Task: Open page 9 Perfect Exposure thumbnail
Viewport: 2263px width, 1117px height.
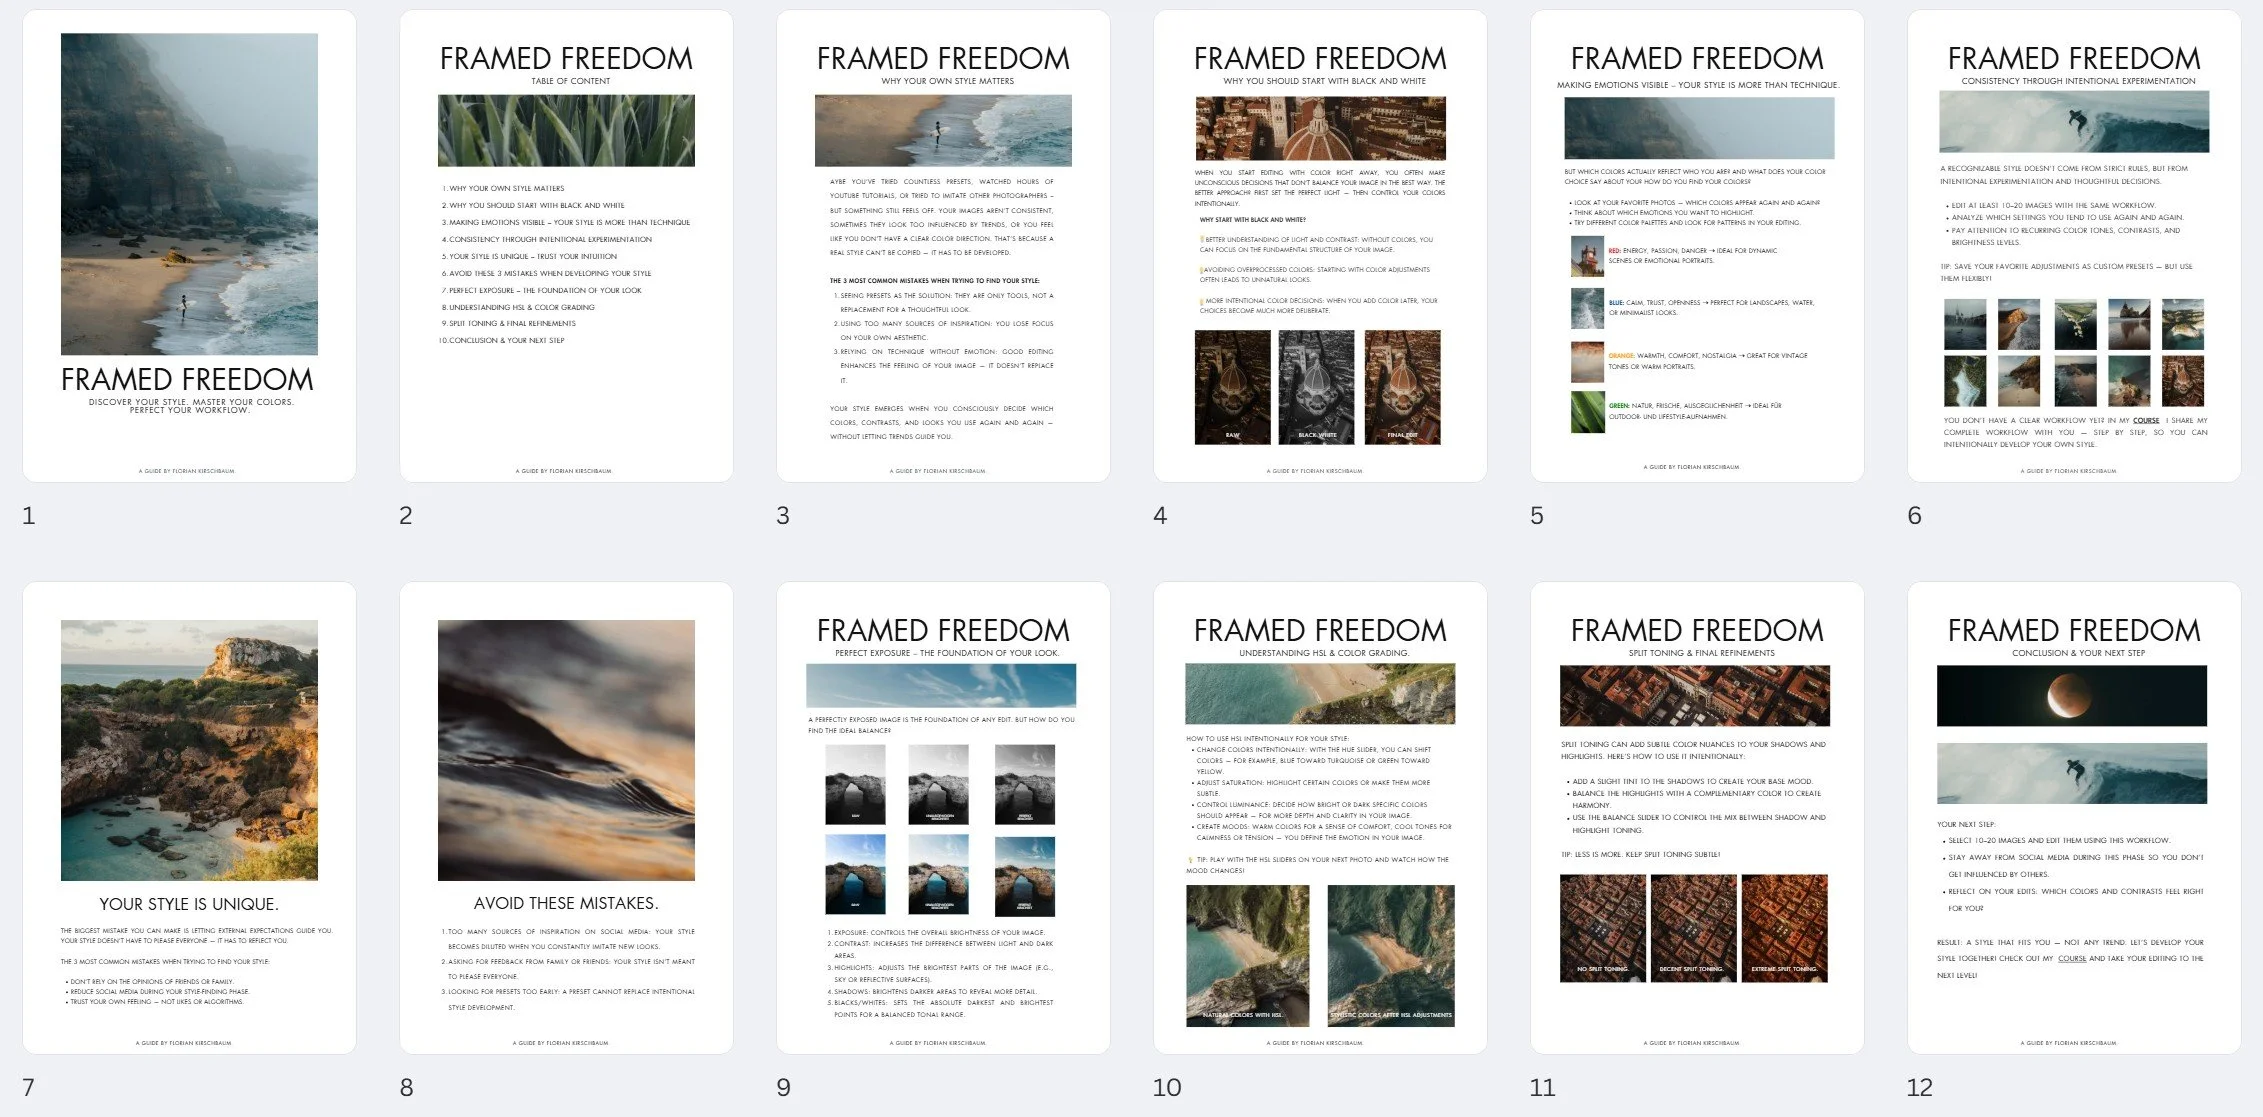Action: tap(943, 818)
